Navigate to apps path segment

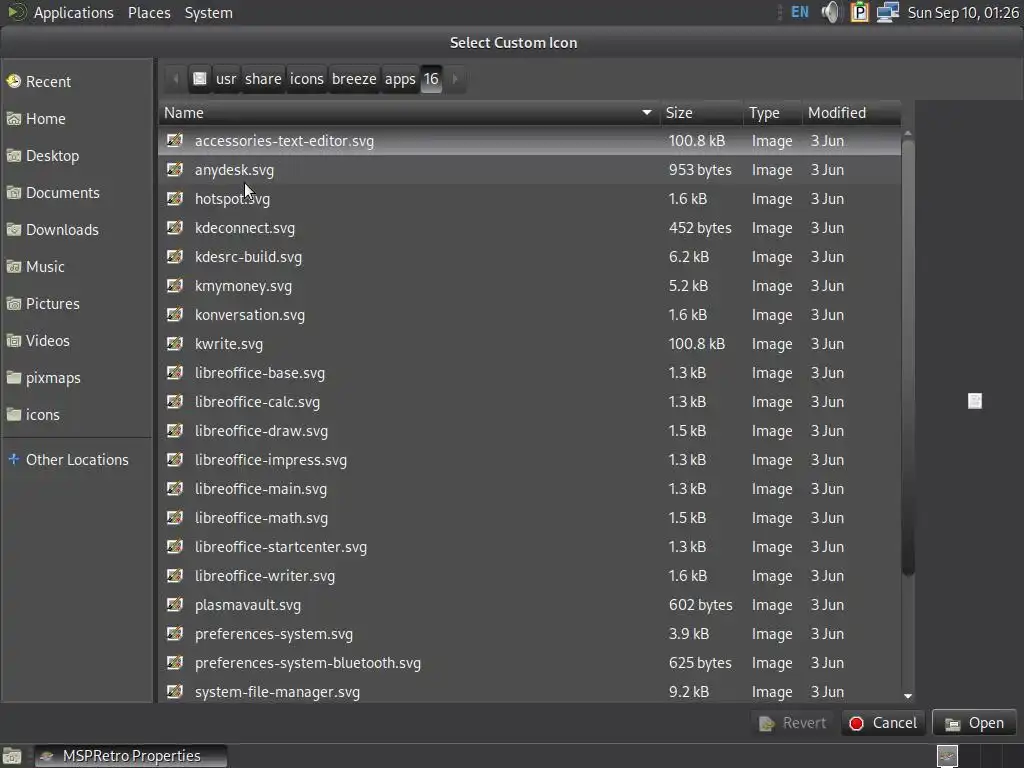coord(400,79)
